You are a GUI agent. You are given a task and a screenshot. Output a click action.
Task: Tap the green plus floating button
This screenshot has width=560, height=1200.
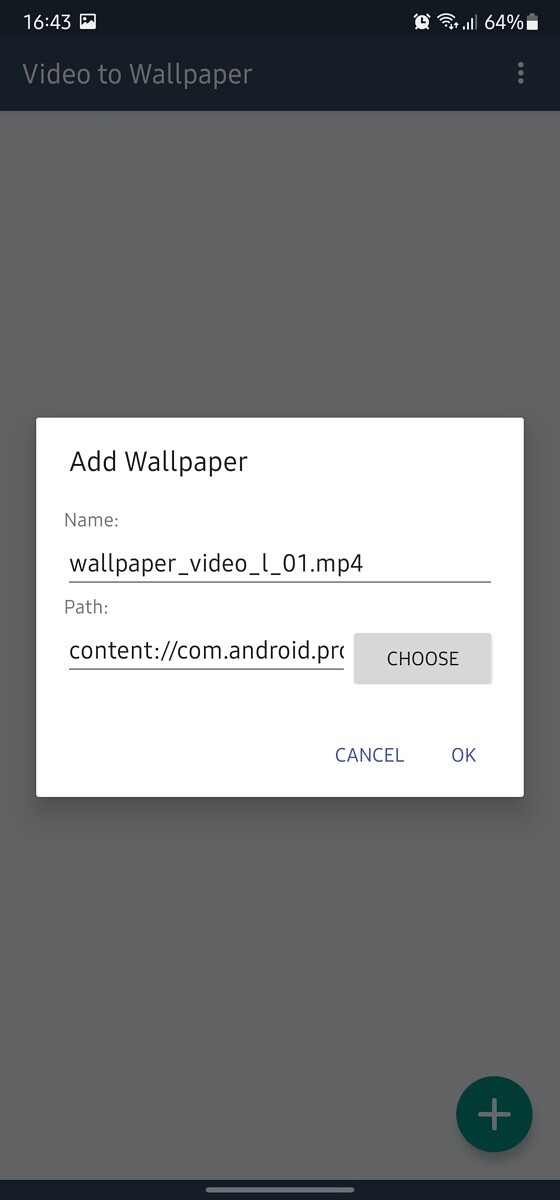point(494,1114)
